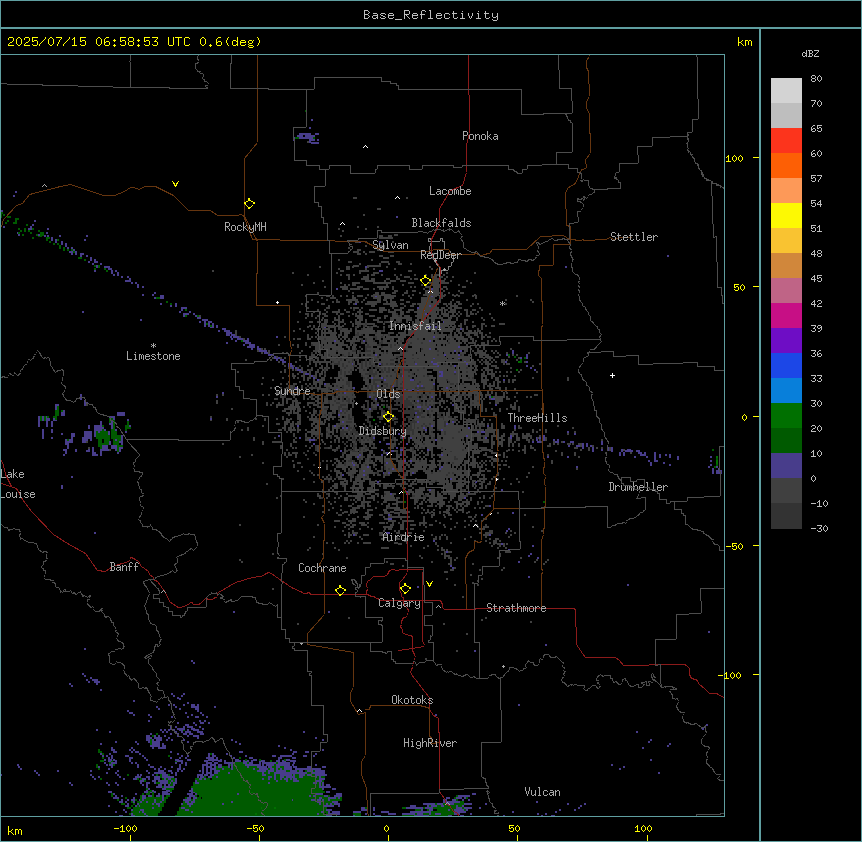Click the Didsbury label
Viewport: 862px width, 842px height.
pyautogui.click(x=383, y=431)
